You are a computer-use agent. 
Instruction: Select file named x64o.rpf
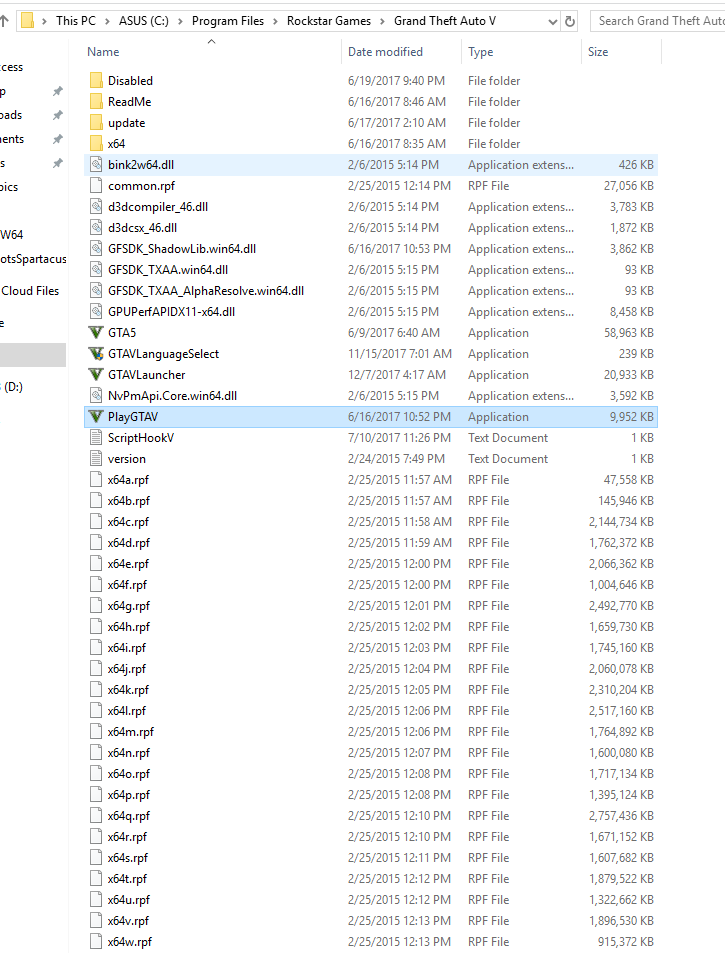128,774
